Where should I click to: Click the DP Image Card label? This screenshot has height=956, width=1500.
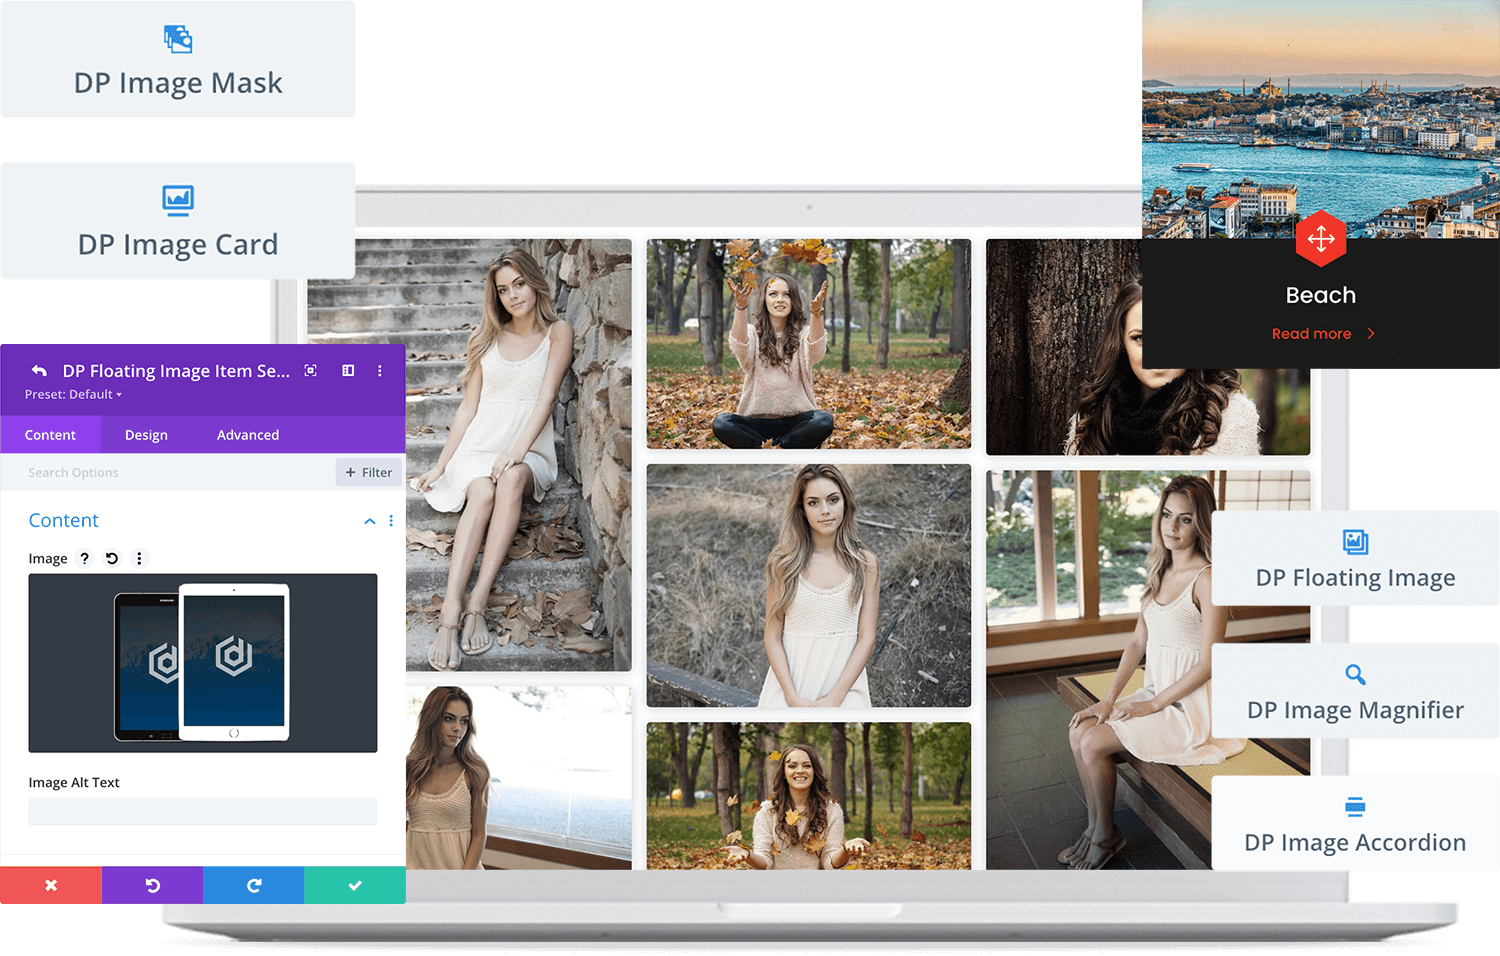point(178,245)
